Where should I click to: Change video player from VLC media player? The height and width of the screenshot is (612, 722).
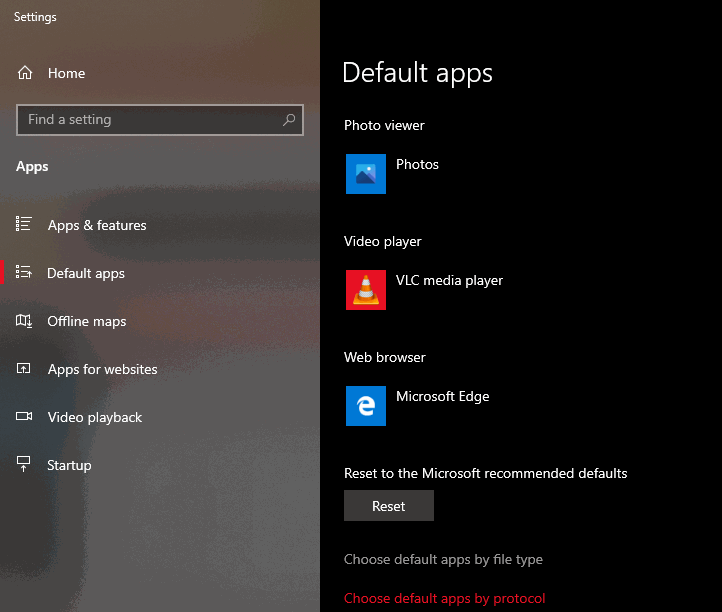tap(449, 280)
